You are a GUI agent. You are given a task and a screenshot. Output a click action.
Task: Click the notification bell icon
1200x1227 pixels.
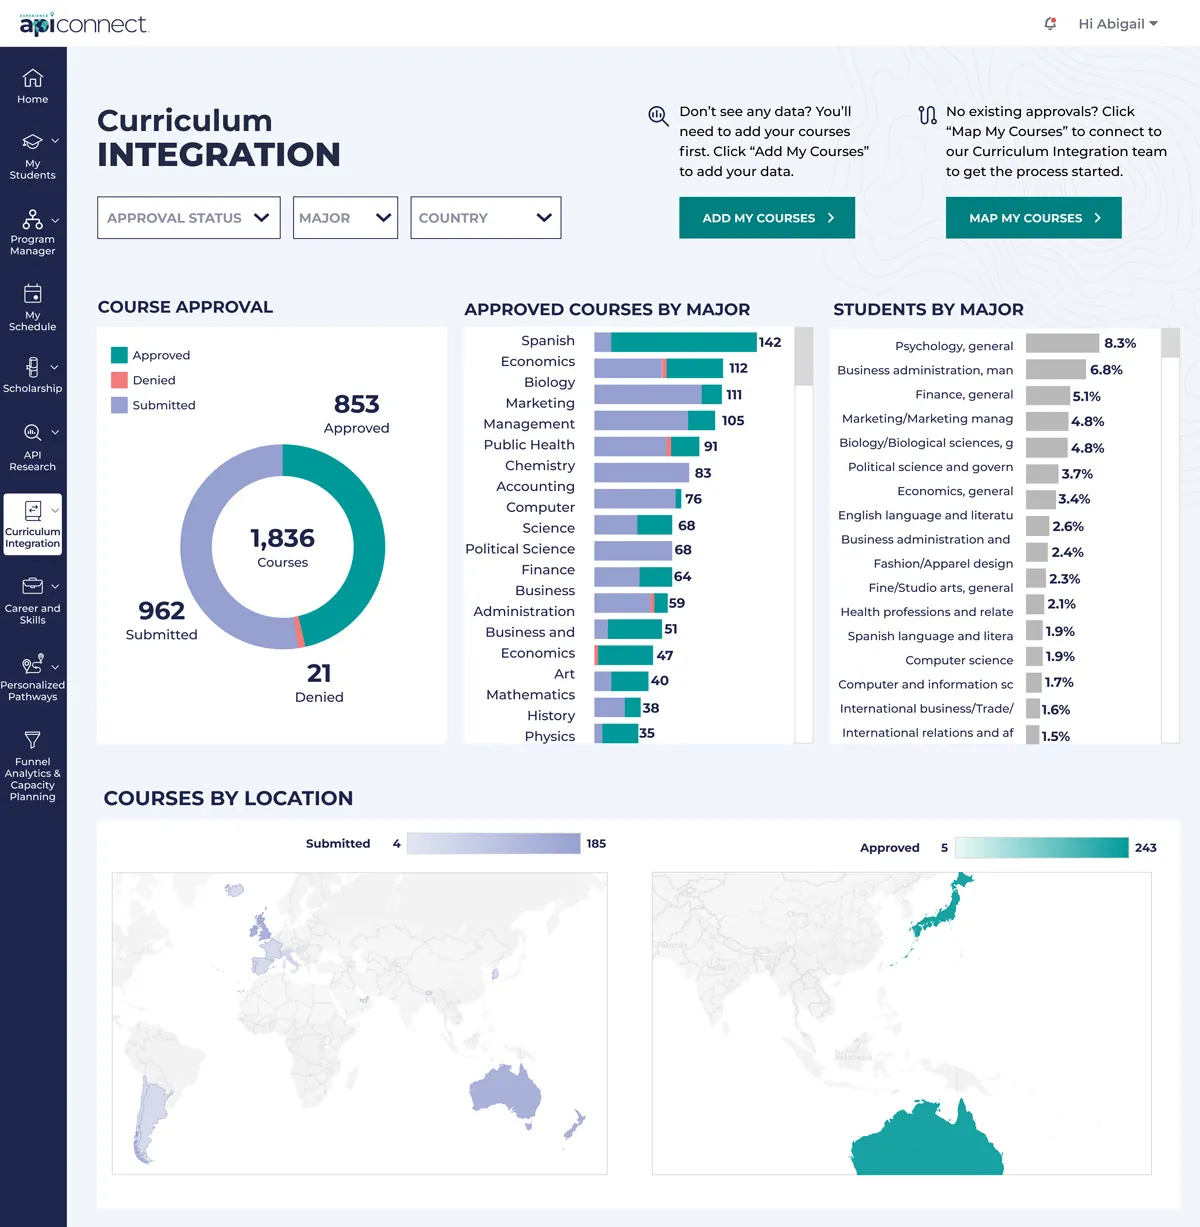point(1050,23)
